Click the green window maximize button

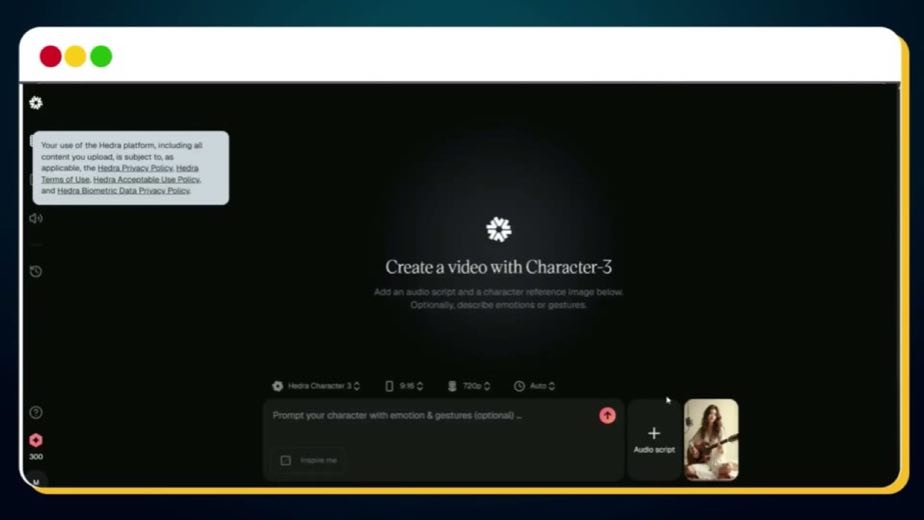(101, 57)
